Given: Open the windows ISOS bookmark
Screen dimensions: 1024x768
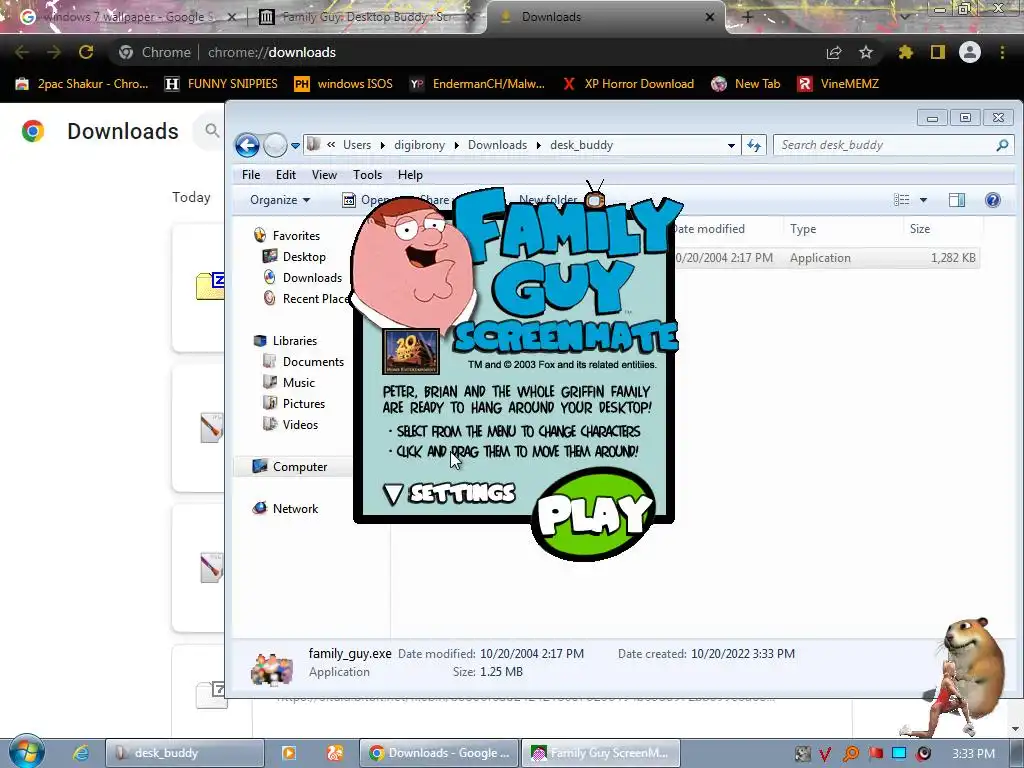Looking at the screenshot, I should [x=344, y=84].
